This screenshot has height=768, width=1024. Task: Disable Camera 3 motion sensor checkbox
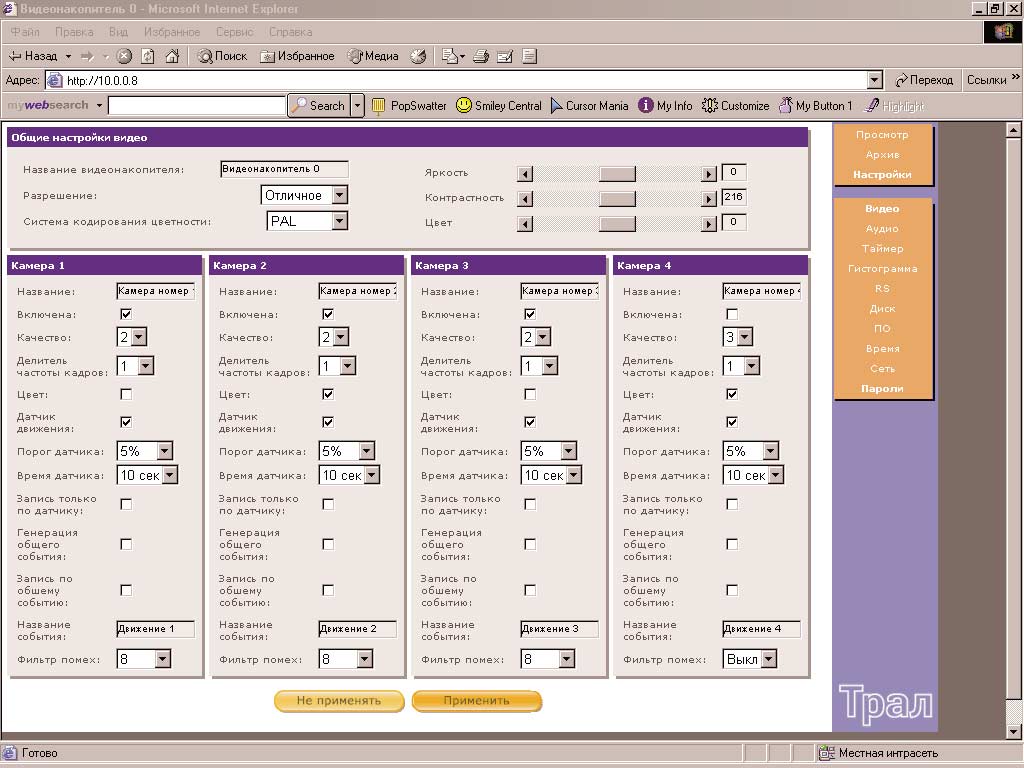[x=530, y=422]
